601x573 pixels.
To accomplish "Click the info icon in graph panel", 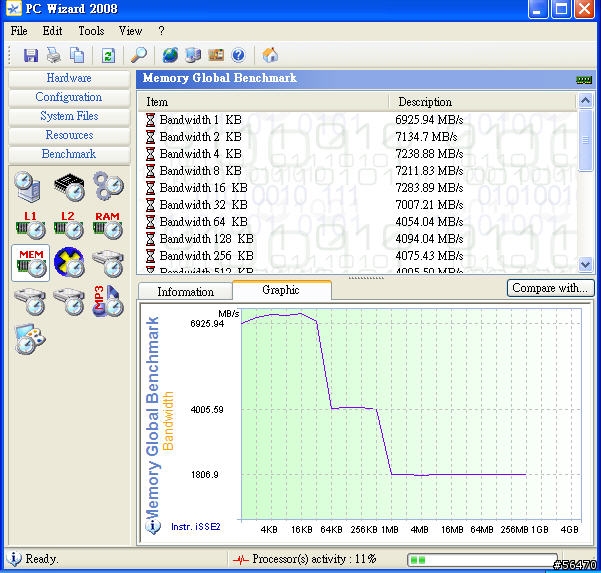I will tap(153, 527).
